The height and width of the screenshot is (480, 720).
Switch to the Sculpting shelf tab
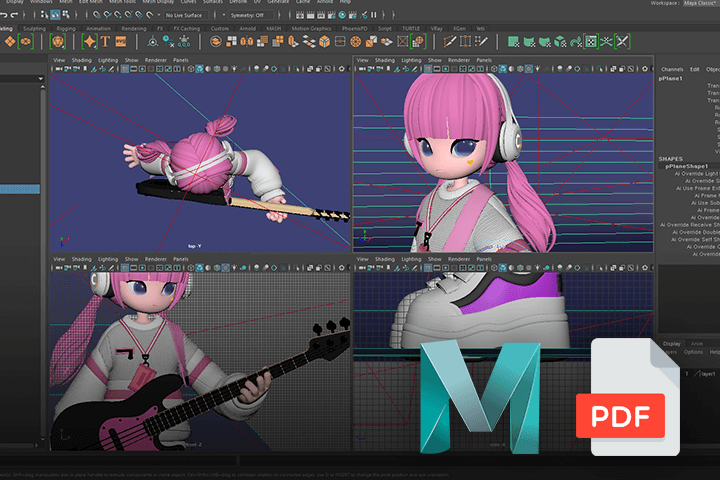point(34,28)
